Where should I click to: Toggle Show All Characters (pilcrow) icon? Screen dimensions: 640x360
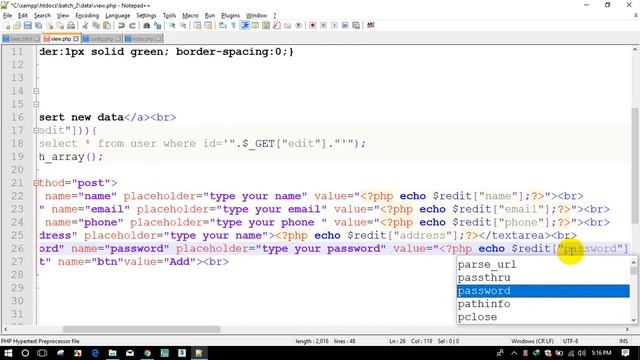coord(233,26)
